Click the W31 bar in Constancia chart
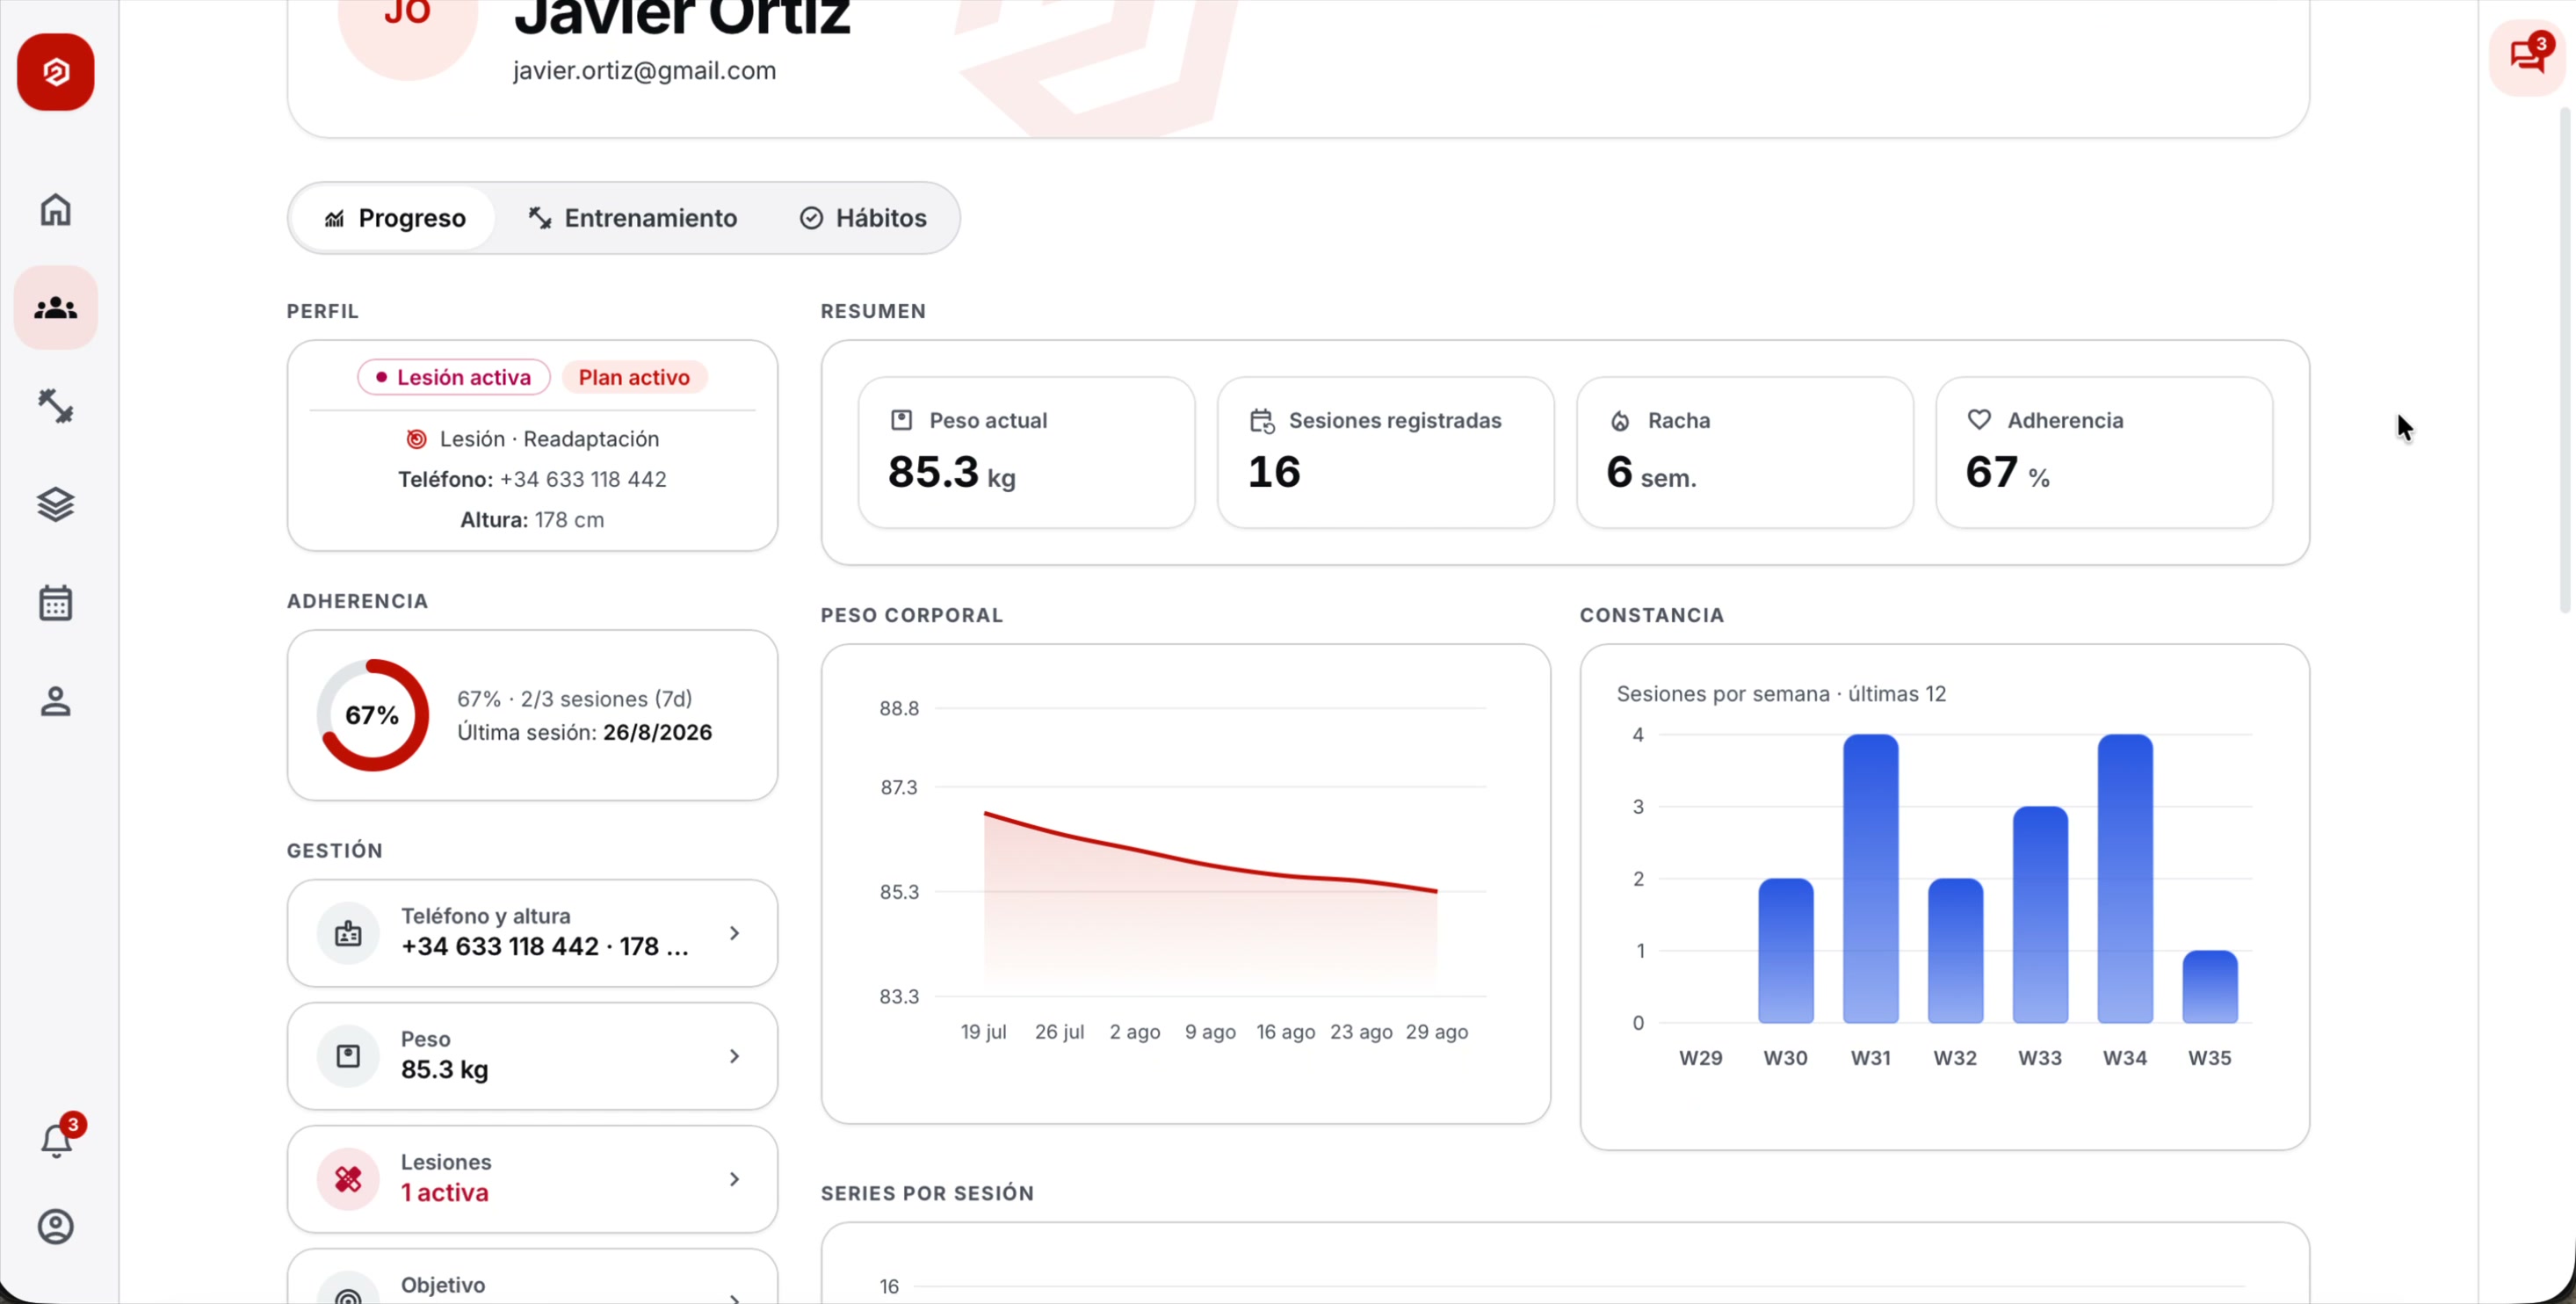The height and width of the screenshot is (1304, 2576). coord(1871,879)
